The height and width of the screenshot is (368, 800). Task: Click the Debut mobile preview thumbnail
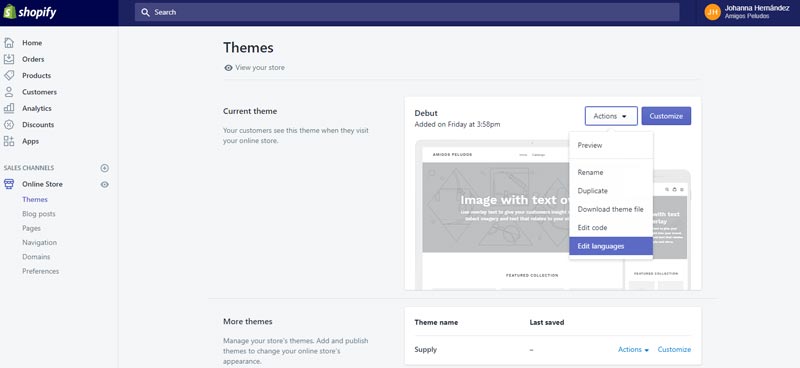(x=658, y=230)
